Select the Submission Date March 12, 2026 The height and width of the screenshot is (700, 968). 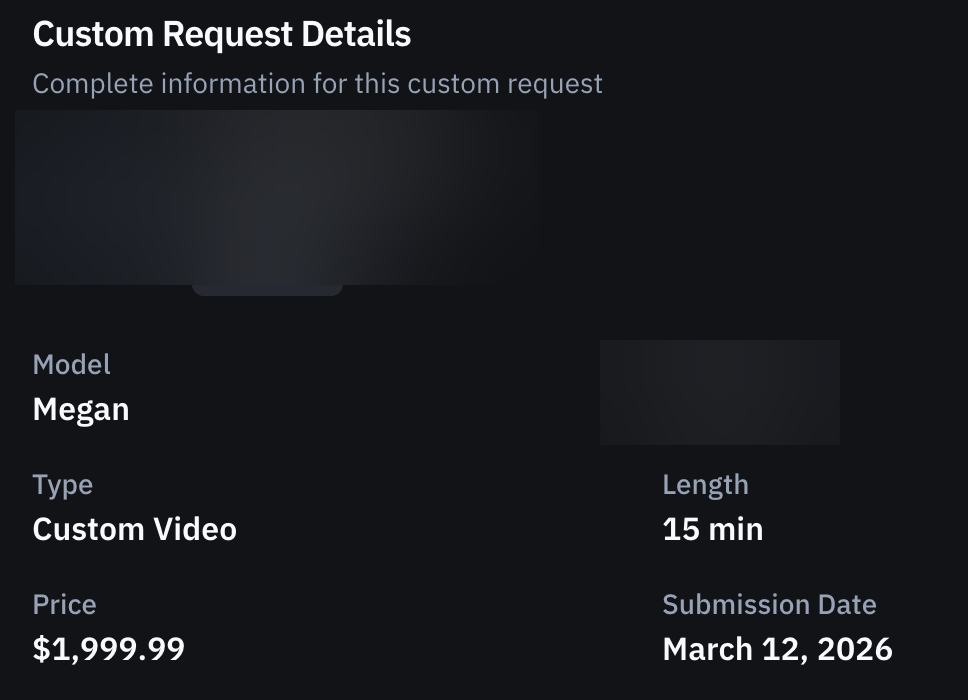point(777,648)
